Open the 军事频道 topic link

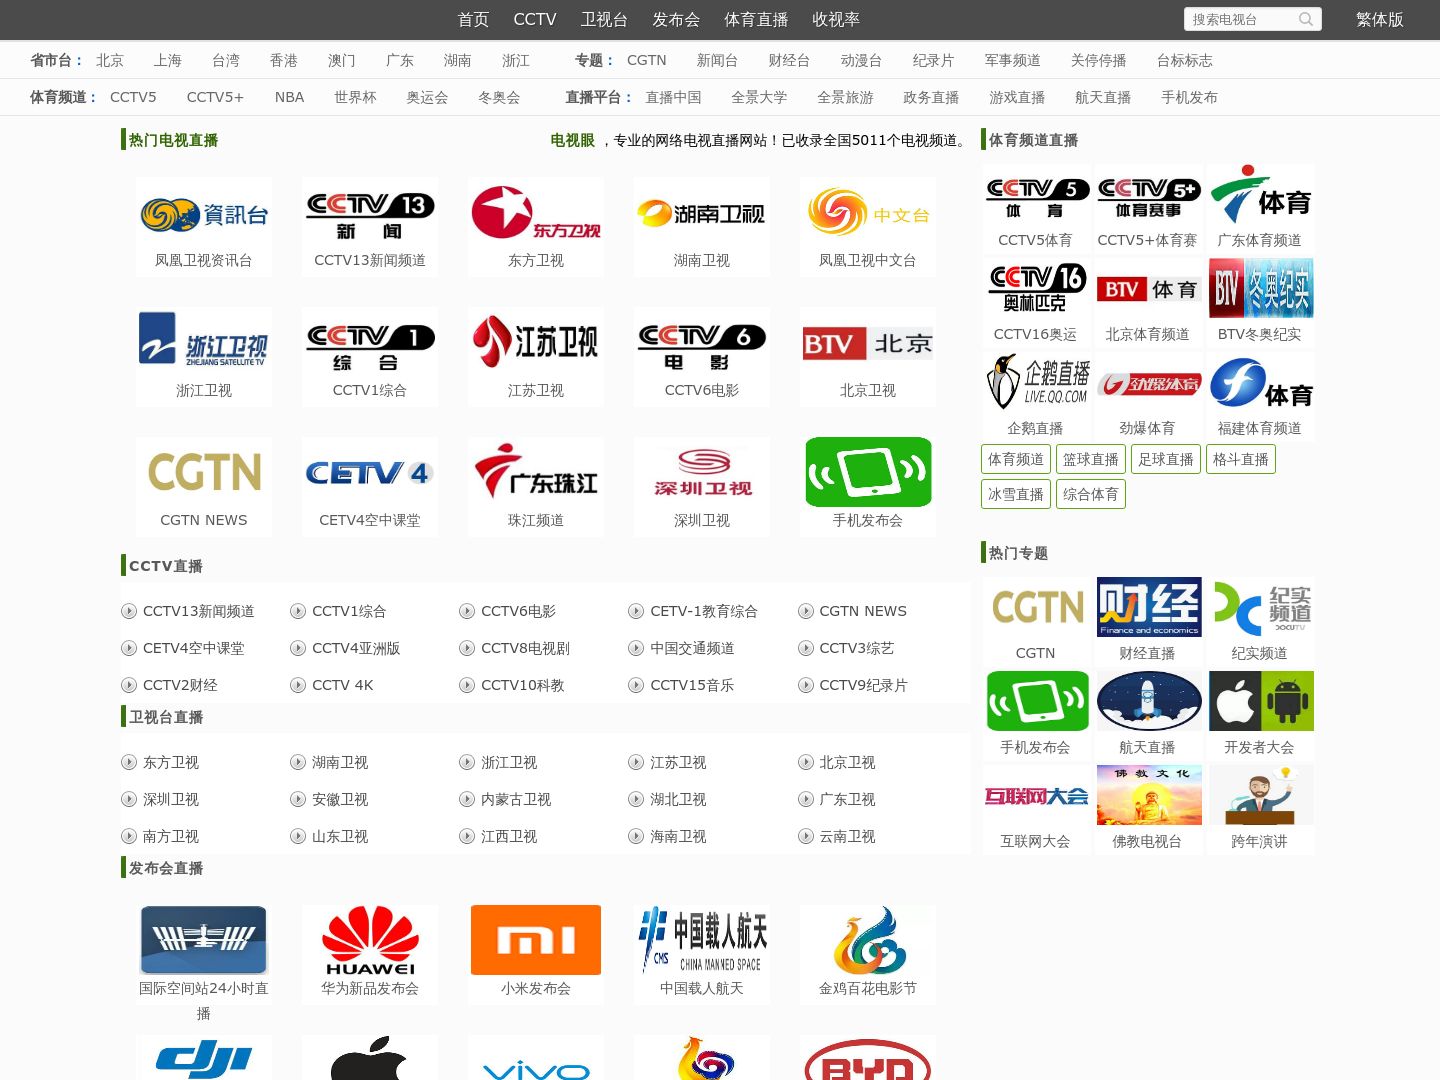click(1012, 60)
